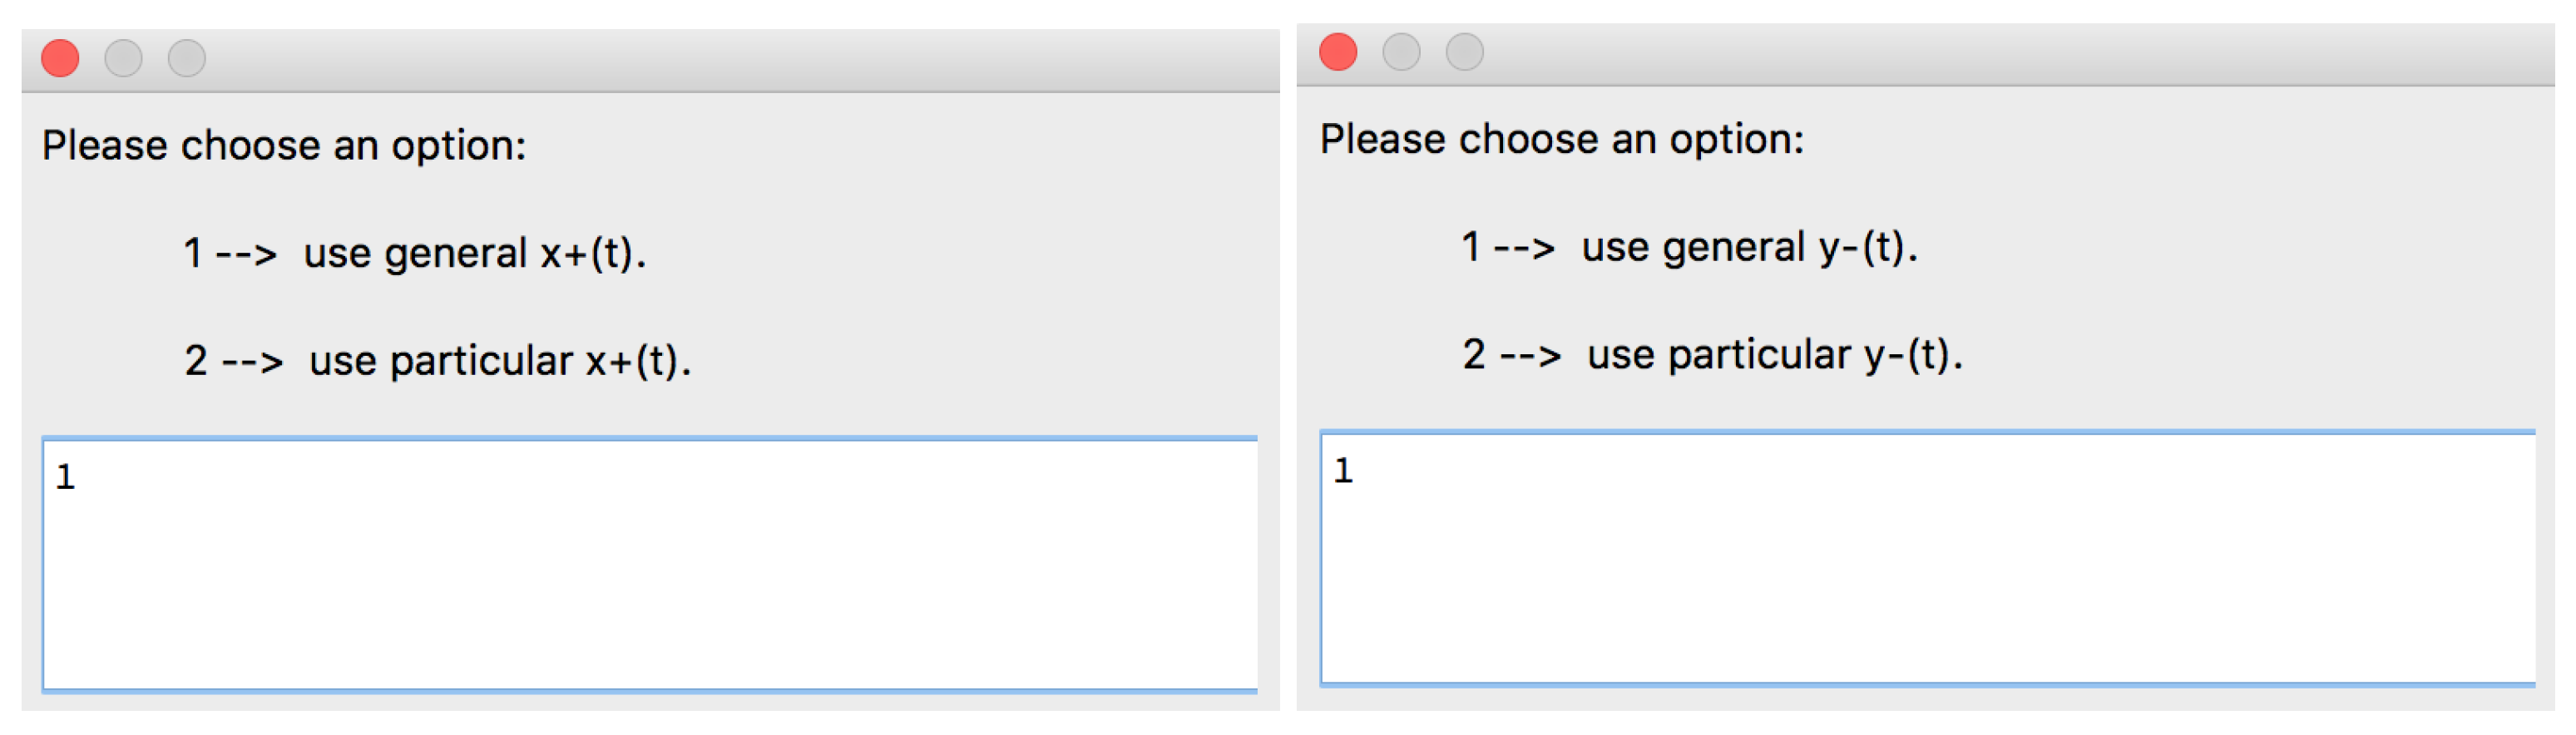The width and height of the screenshot is (2576, 735).
Task: Click the "use general x+(t)." option text
Action: pyautogui.click(x=475, y=254)
